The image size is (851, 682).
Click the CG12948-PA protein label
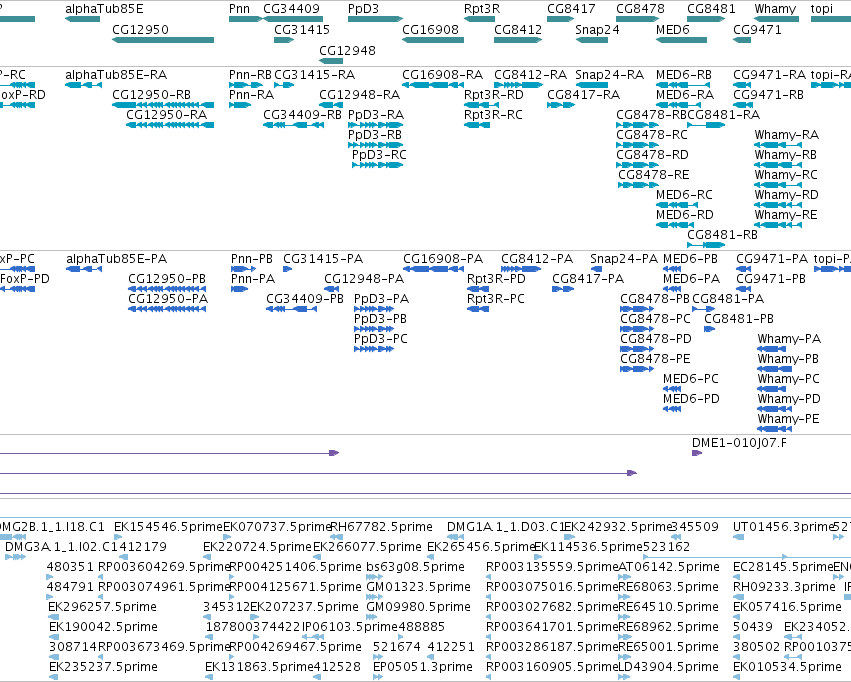click(364, 279)
